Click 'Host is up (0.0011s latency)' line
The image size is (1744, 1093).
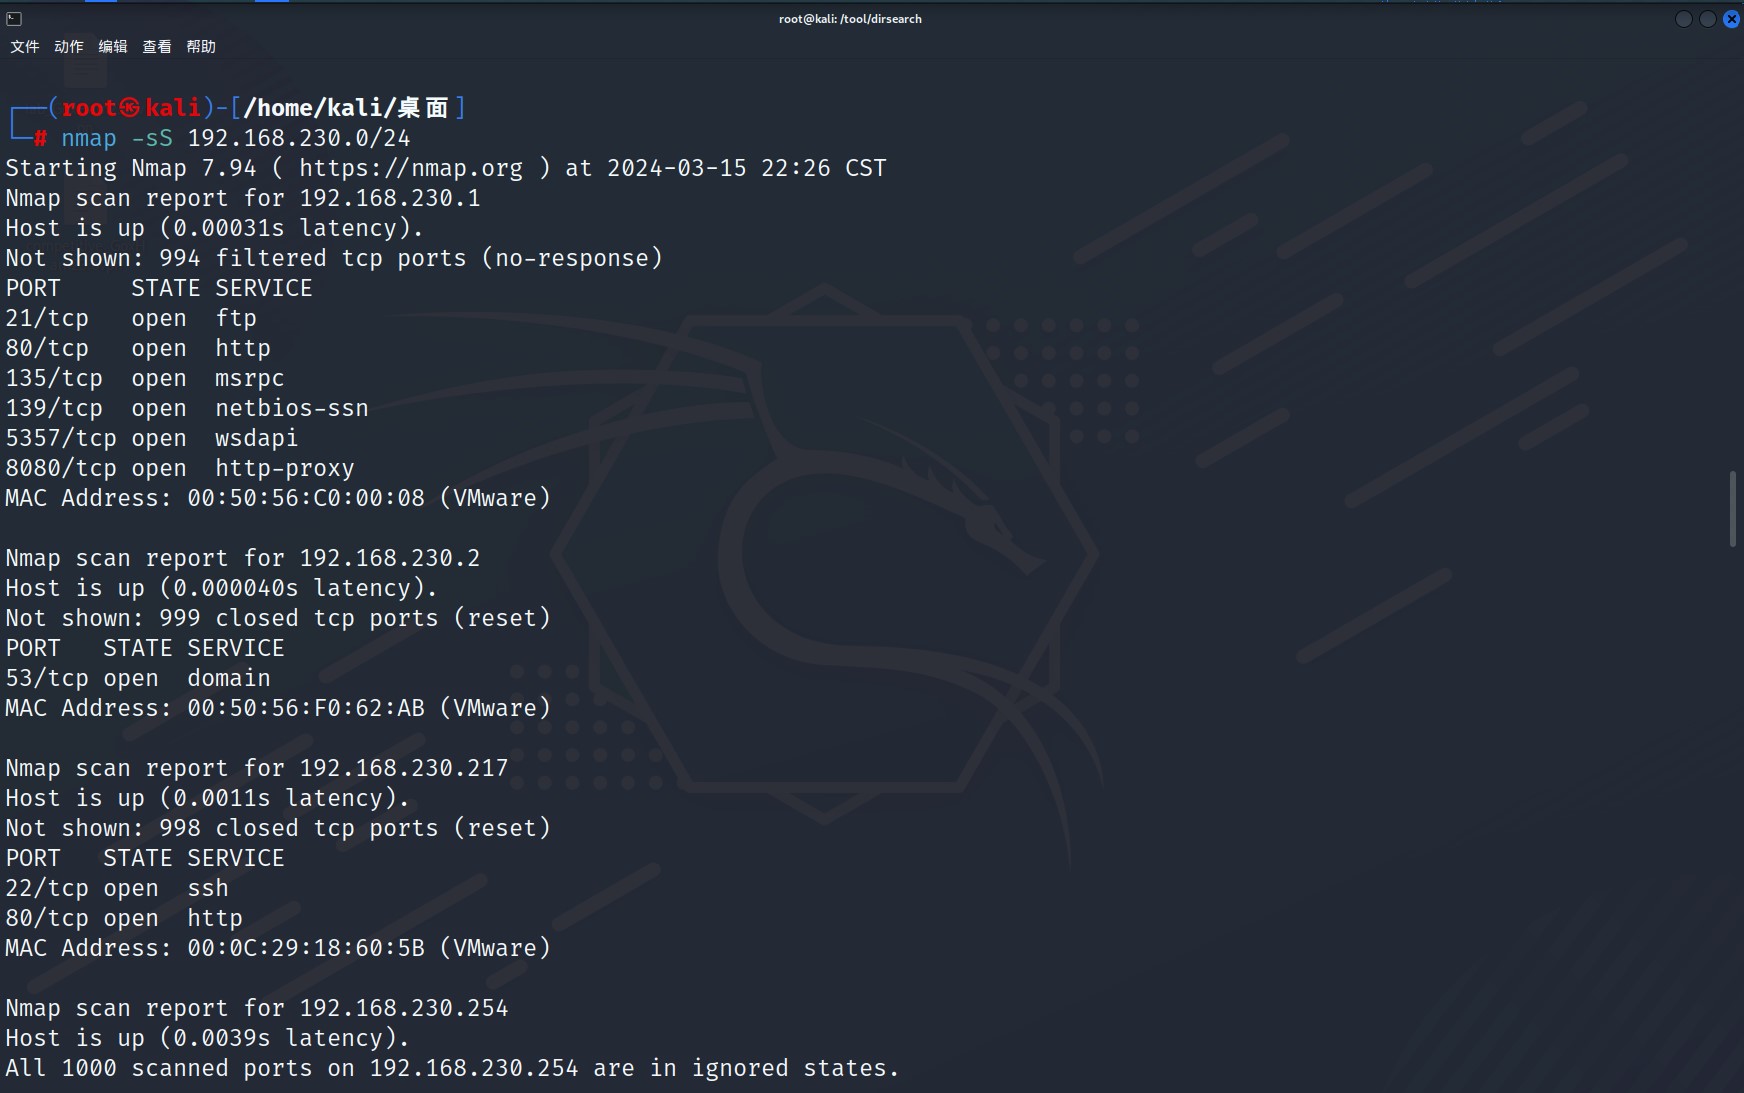point(208,798)
